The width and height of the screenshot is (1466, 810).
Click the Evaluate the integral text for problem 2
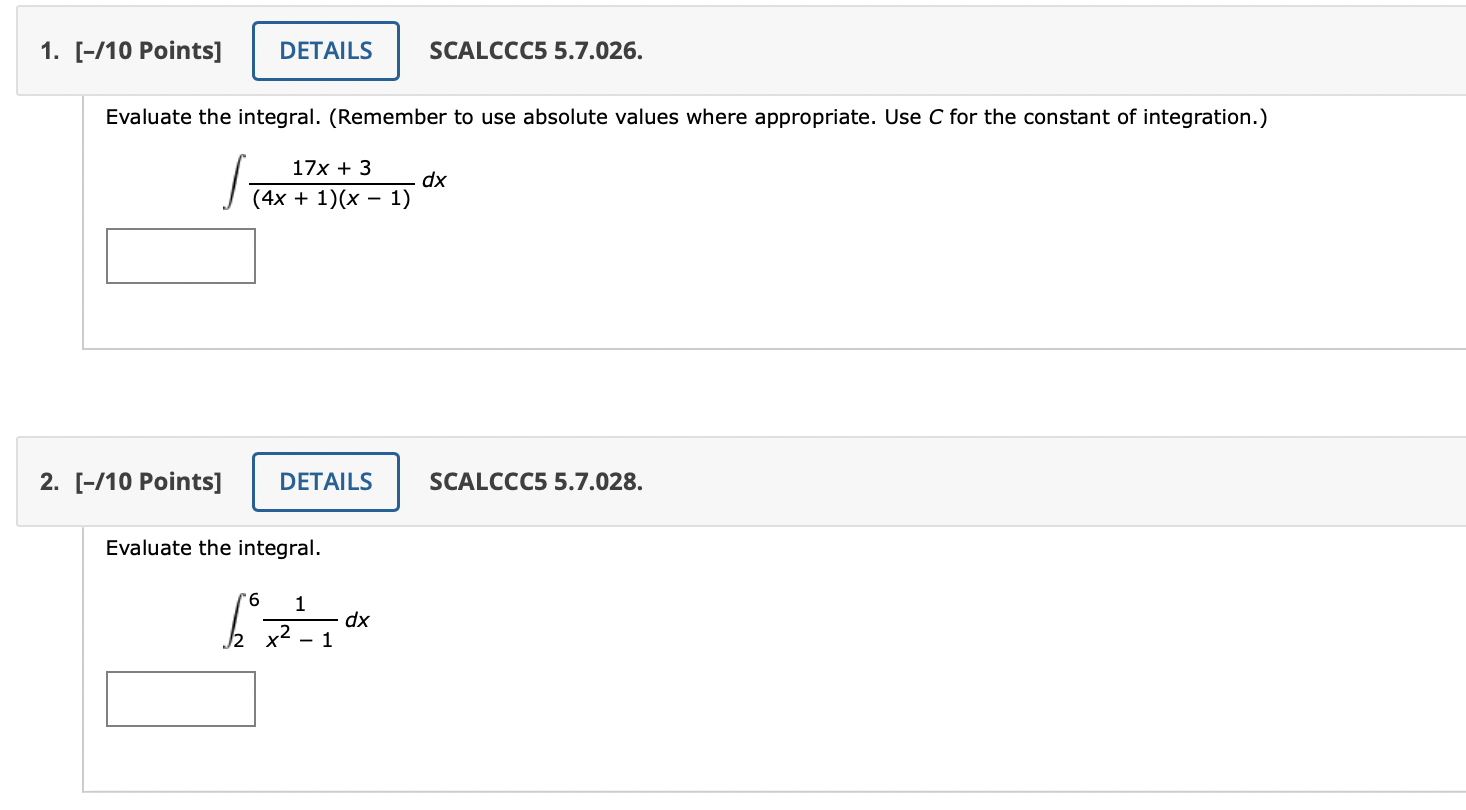(179, 548)
